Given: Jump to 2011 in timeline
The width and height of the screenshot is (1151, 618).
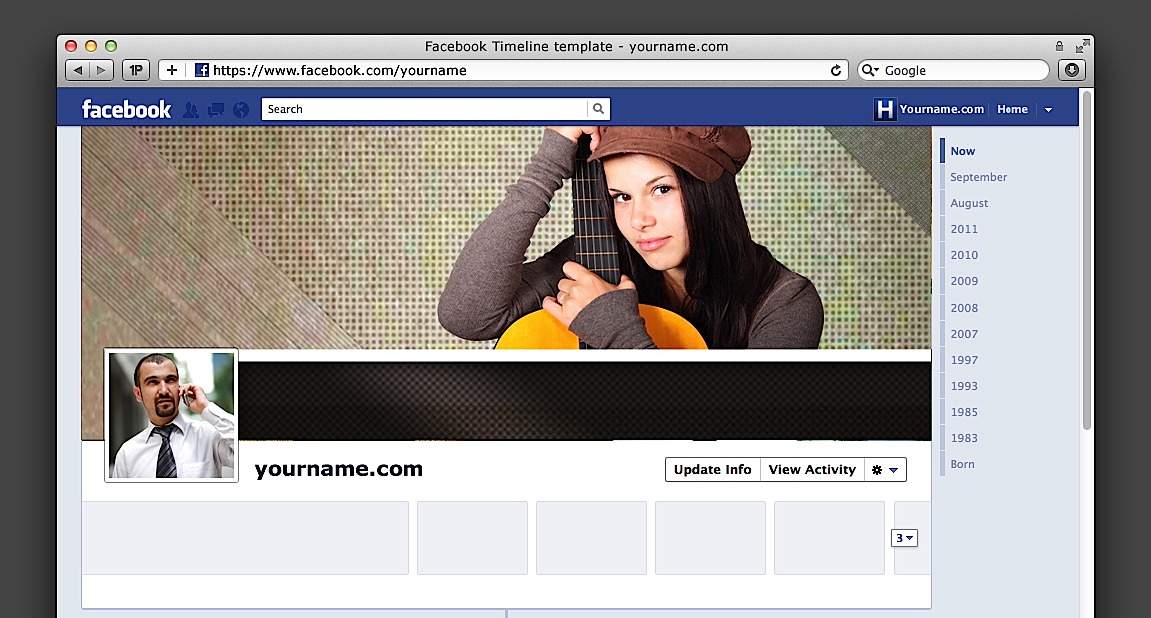Looking at the screenshot, I should (964, 229).
